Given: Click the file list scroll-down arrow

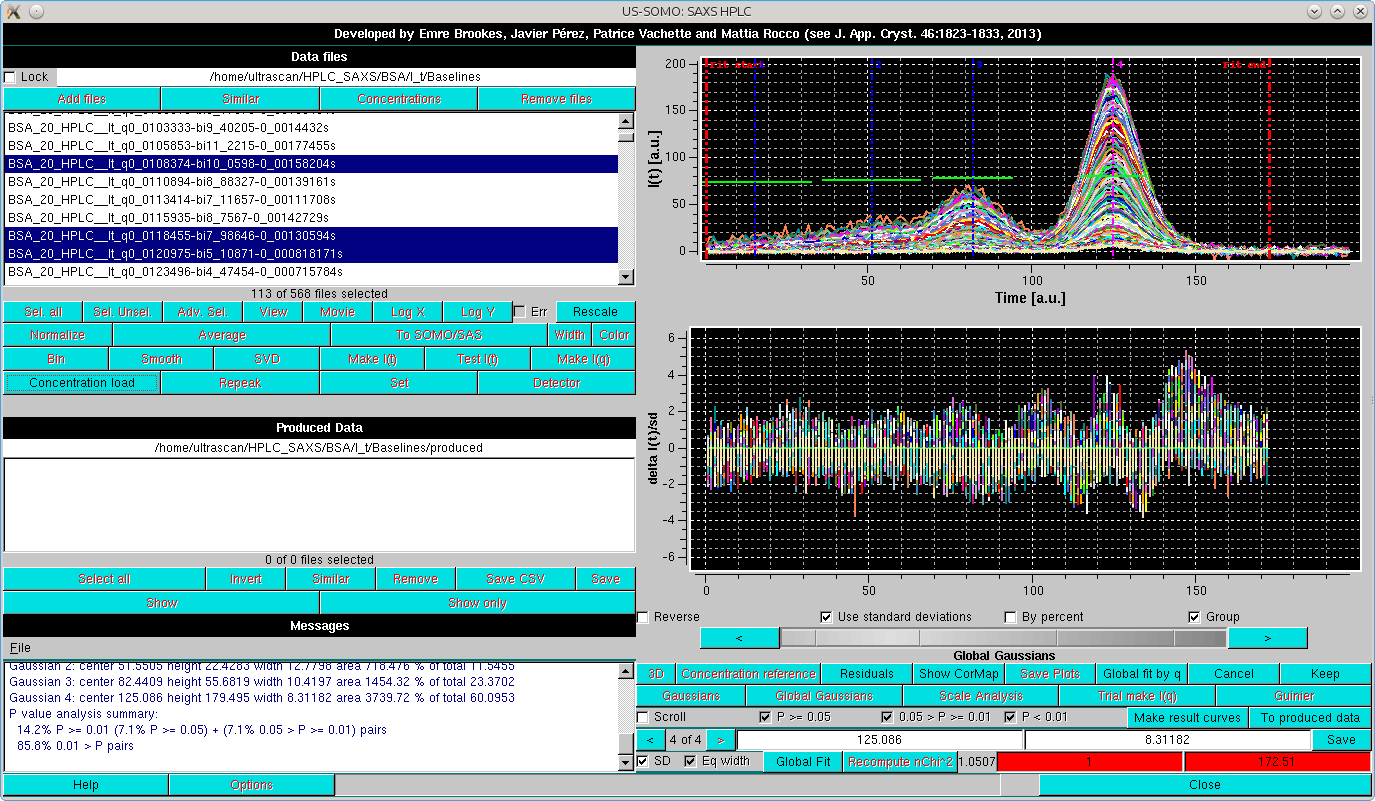Looking at the screenshot, I should coord(627,278).
